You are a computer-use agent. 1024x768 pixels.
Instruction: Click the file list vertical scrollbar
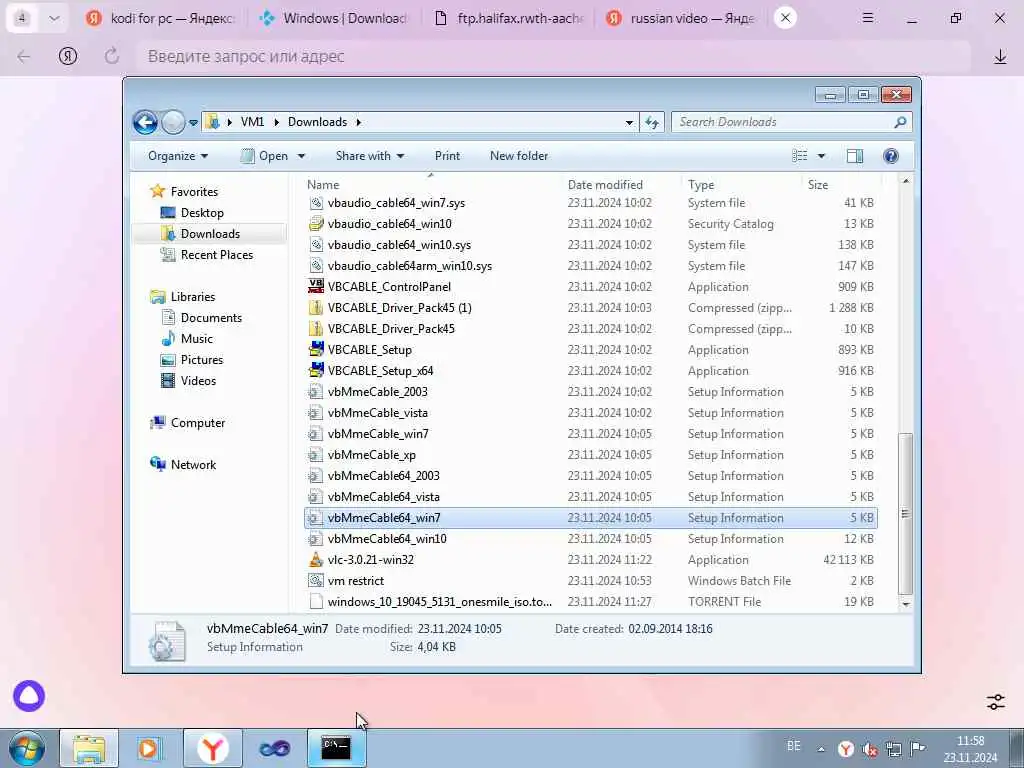click(x=906, y=513)
